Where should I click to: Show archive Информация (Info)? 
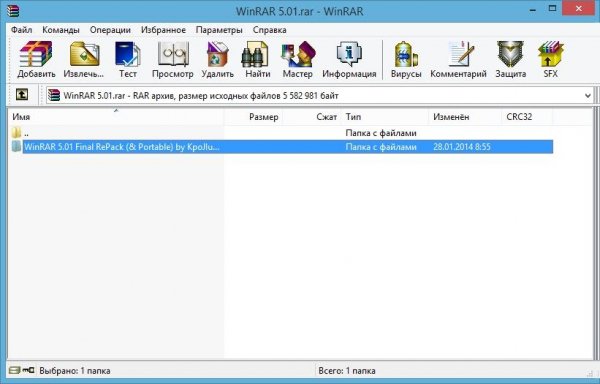(349, 59)
